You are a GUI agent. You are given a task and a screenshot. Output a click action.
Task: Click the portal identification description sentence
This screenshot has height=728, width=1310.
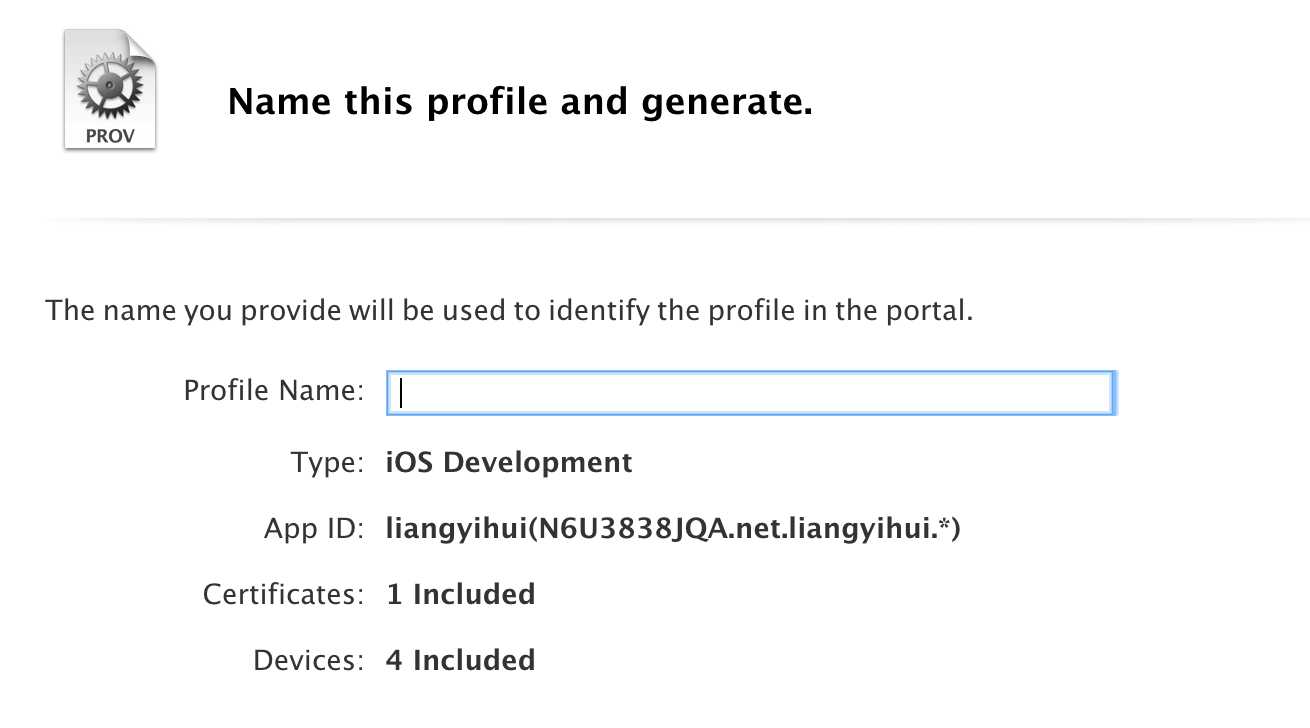pos(509,310)
